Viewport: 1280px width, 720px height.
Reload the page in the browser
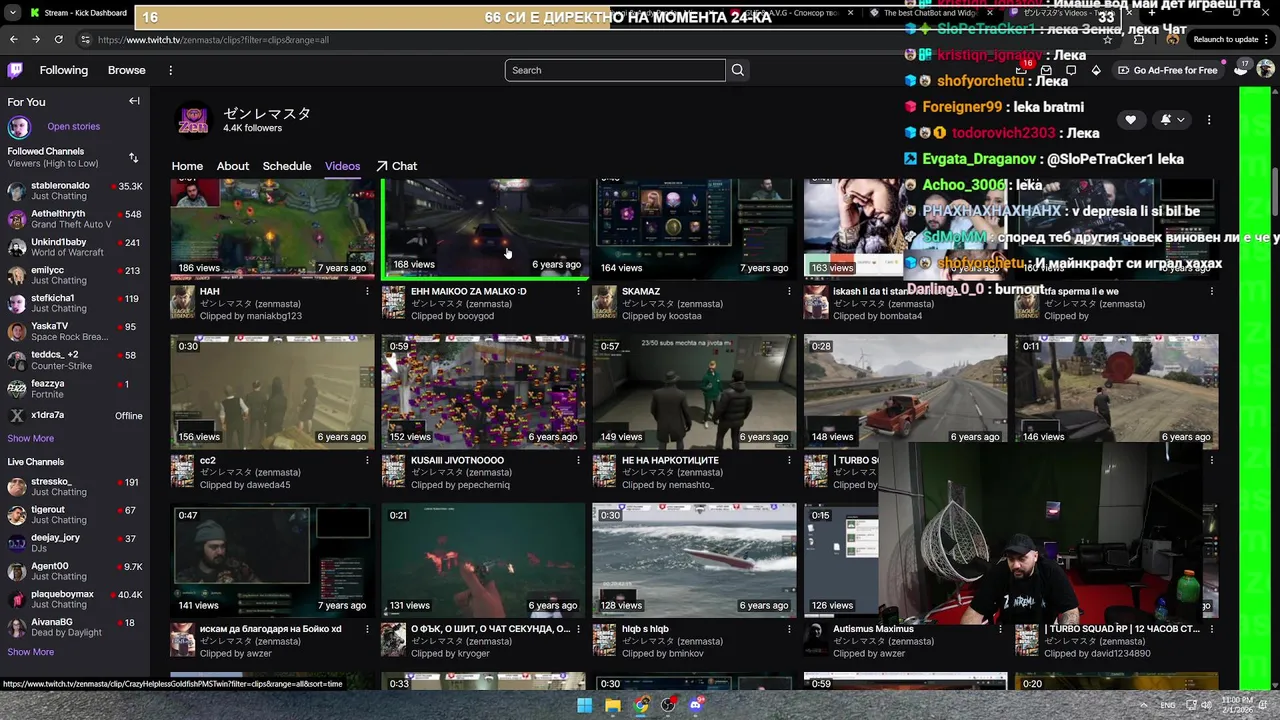(x=59, y=39)
